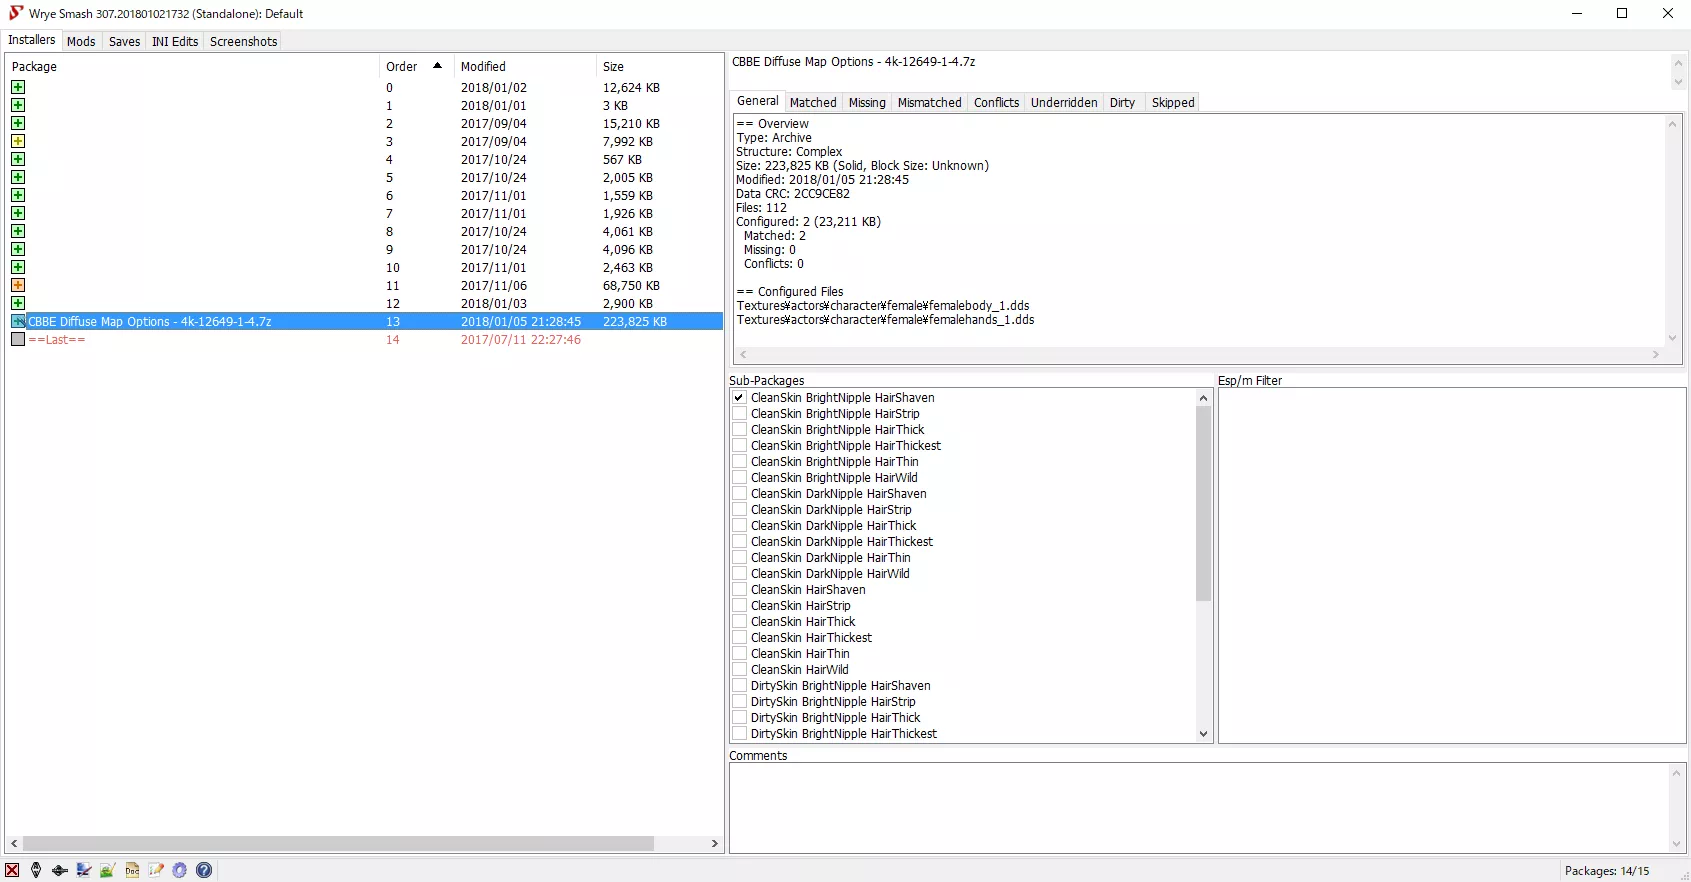Click status icon of package order 12
Viewport: 1691px width, 882px height.
(18, 303)
